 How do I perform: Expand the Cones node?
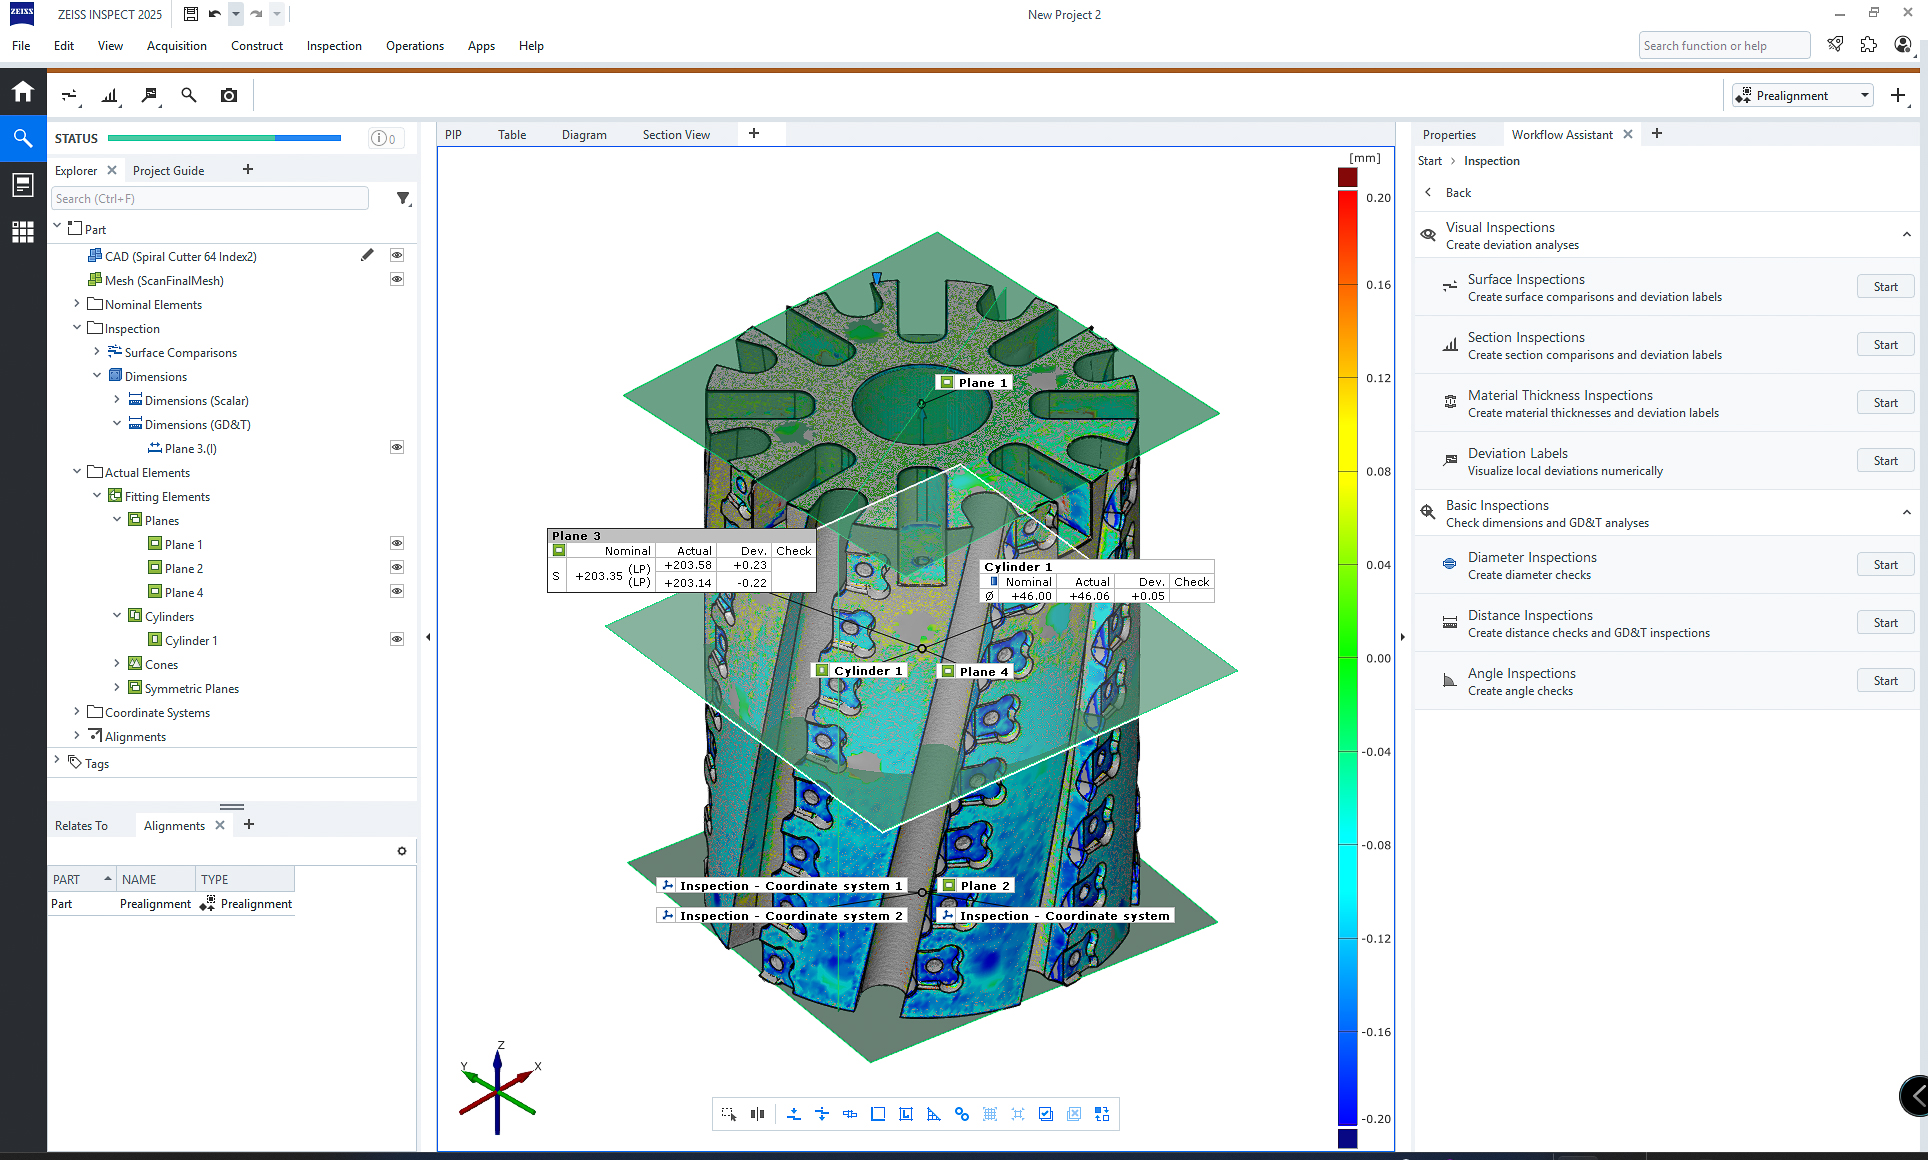(x=117, y=664)
